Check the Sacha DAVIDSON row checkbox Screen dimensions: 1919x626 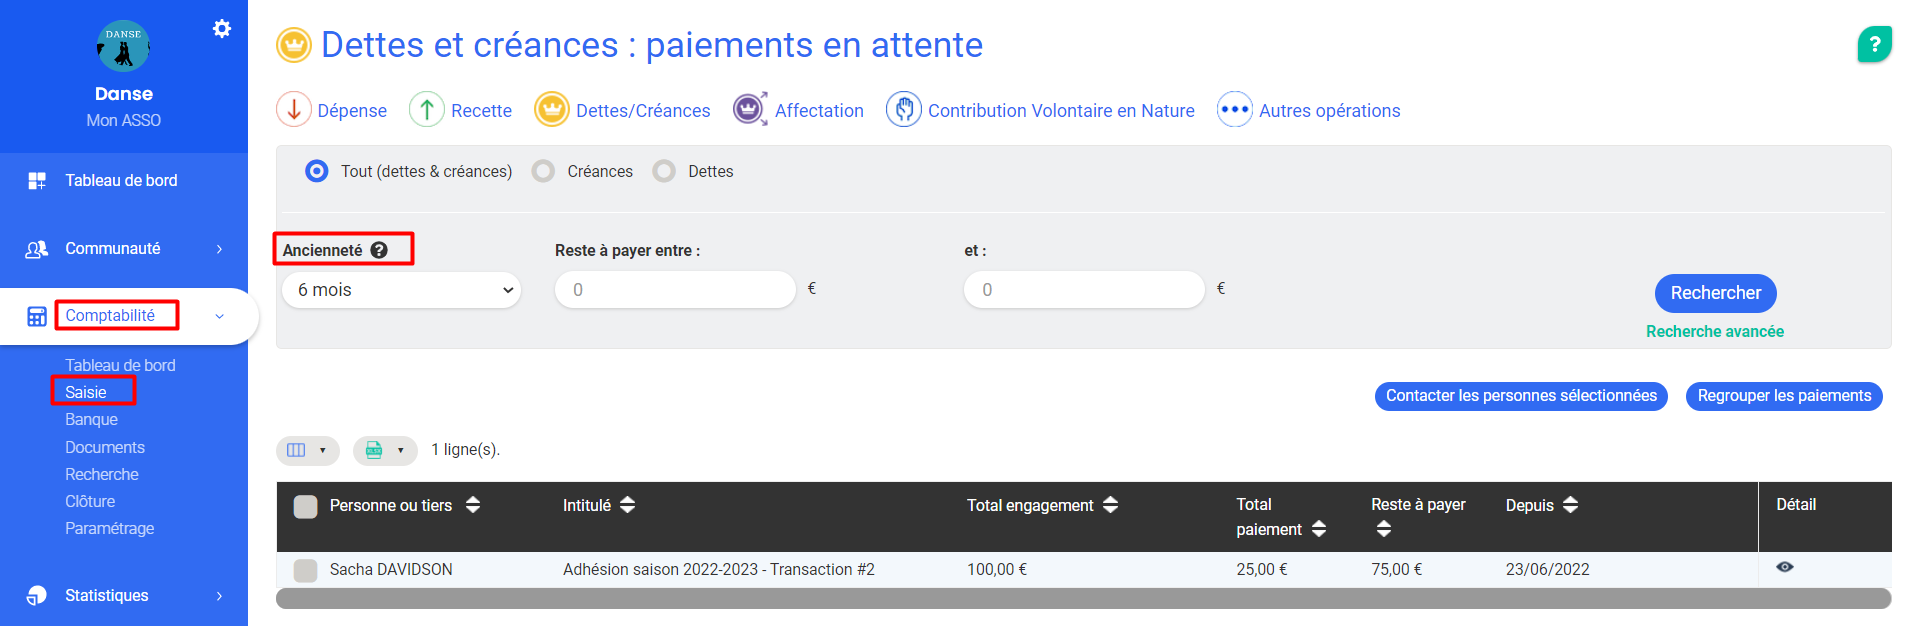[x=305, y=570]
